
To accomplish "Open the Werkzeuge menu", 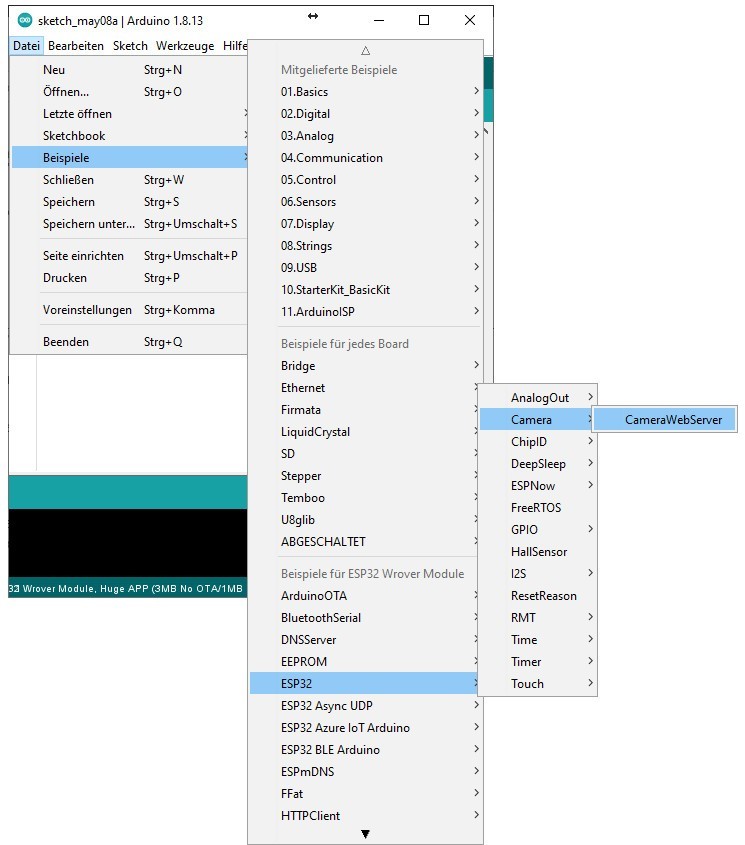I will pyautogui.click(x=185, y=46).
